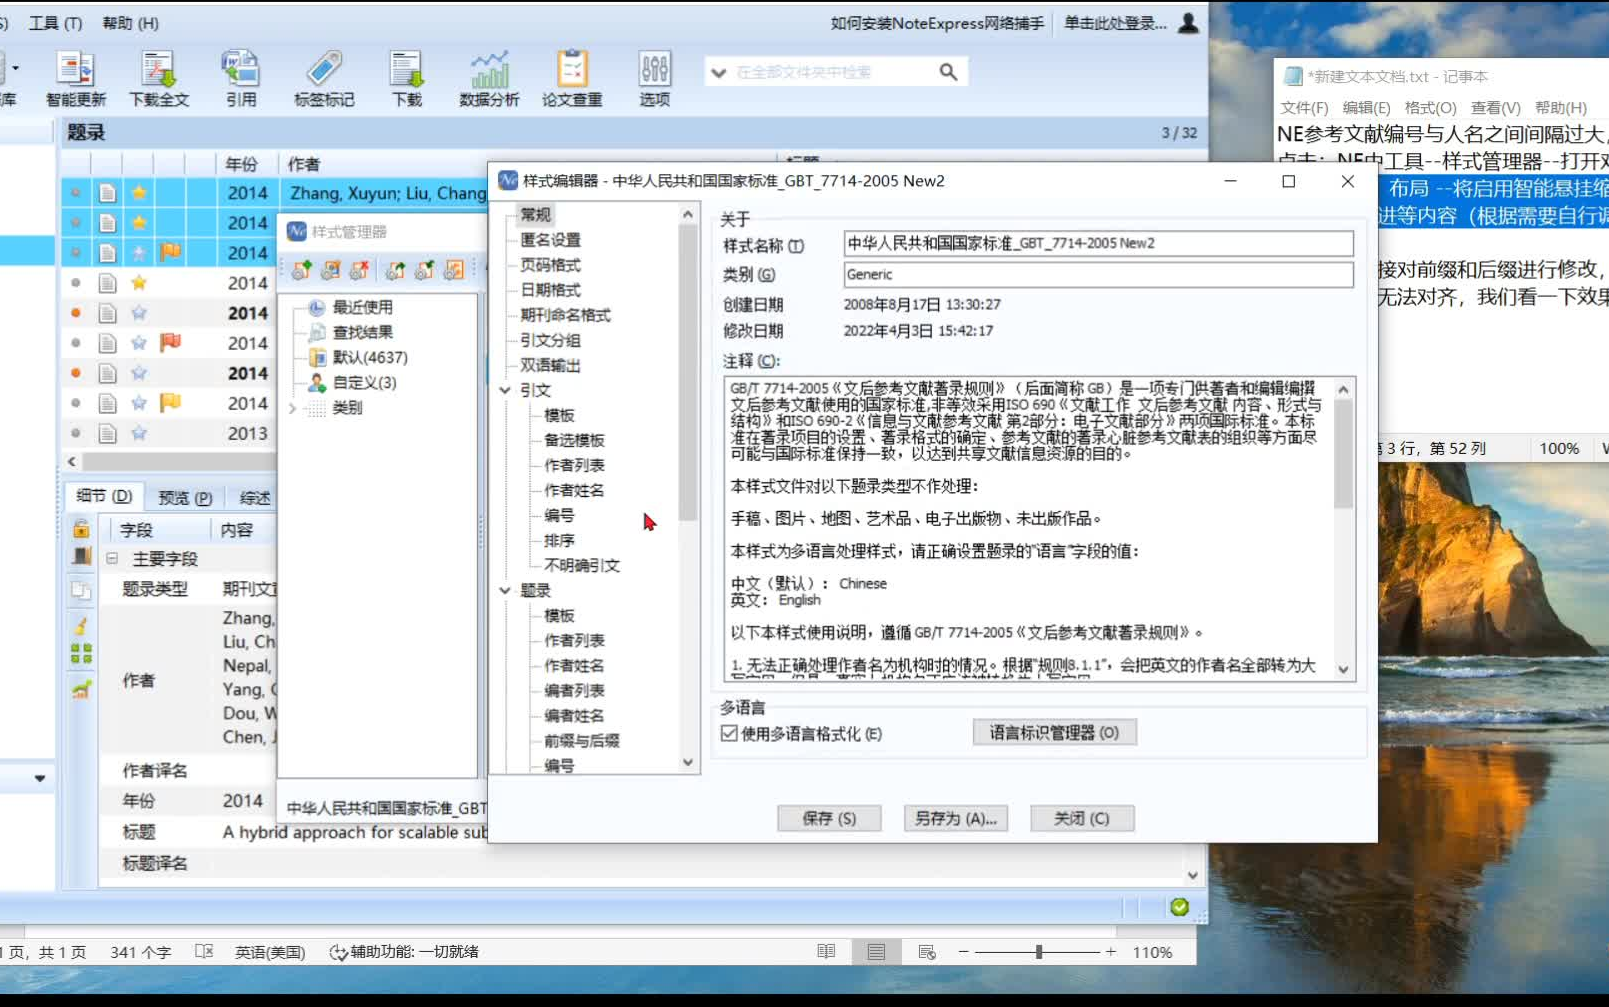
Task: Click the 单击此处登录 link
Action: [x=1115, y=22]
